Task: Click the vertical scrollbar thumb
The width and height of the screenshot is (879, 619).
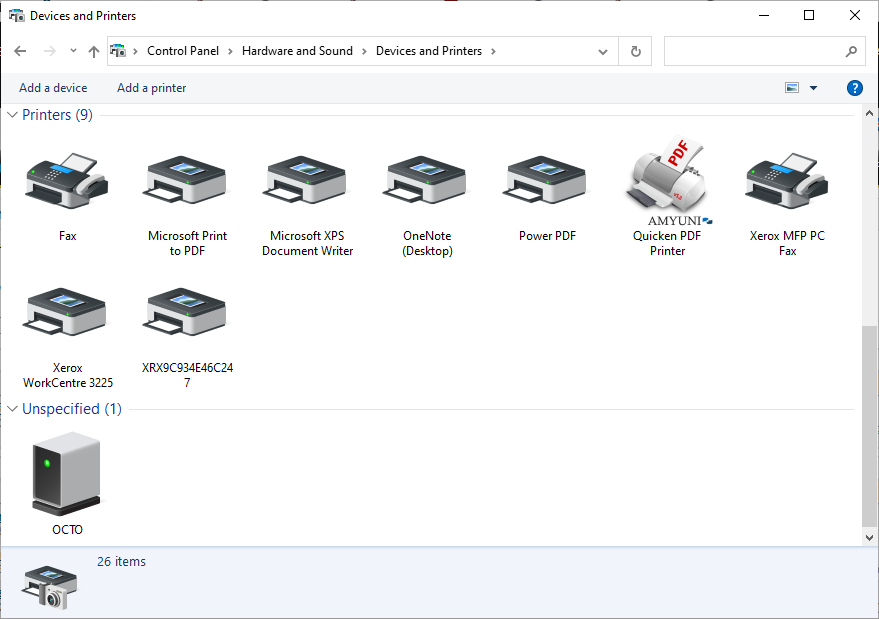Action: (x=869, y=426)
